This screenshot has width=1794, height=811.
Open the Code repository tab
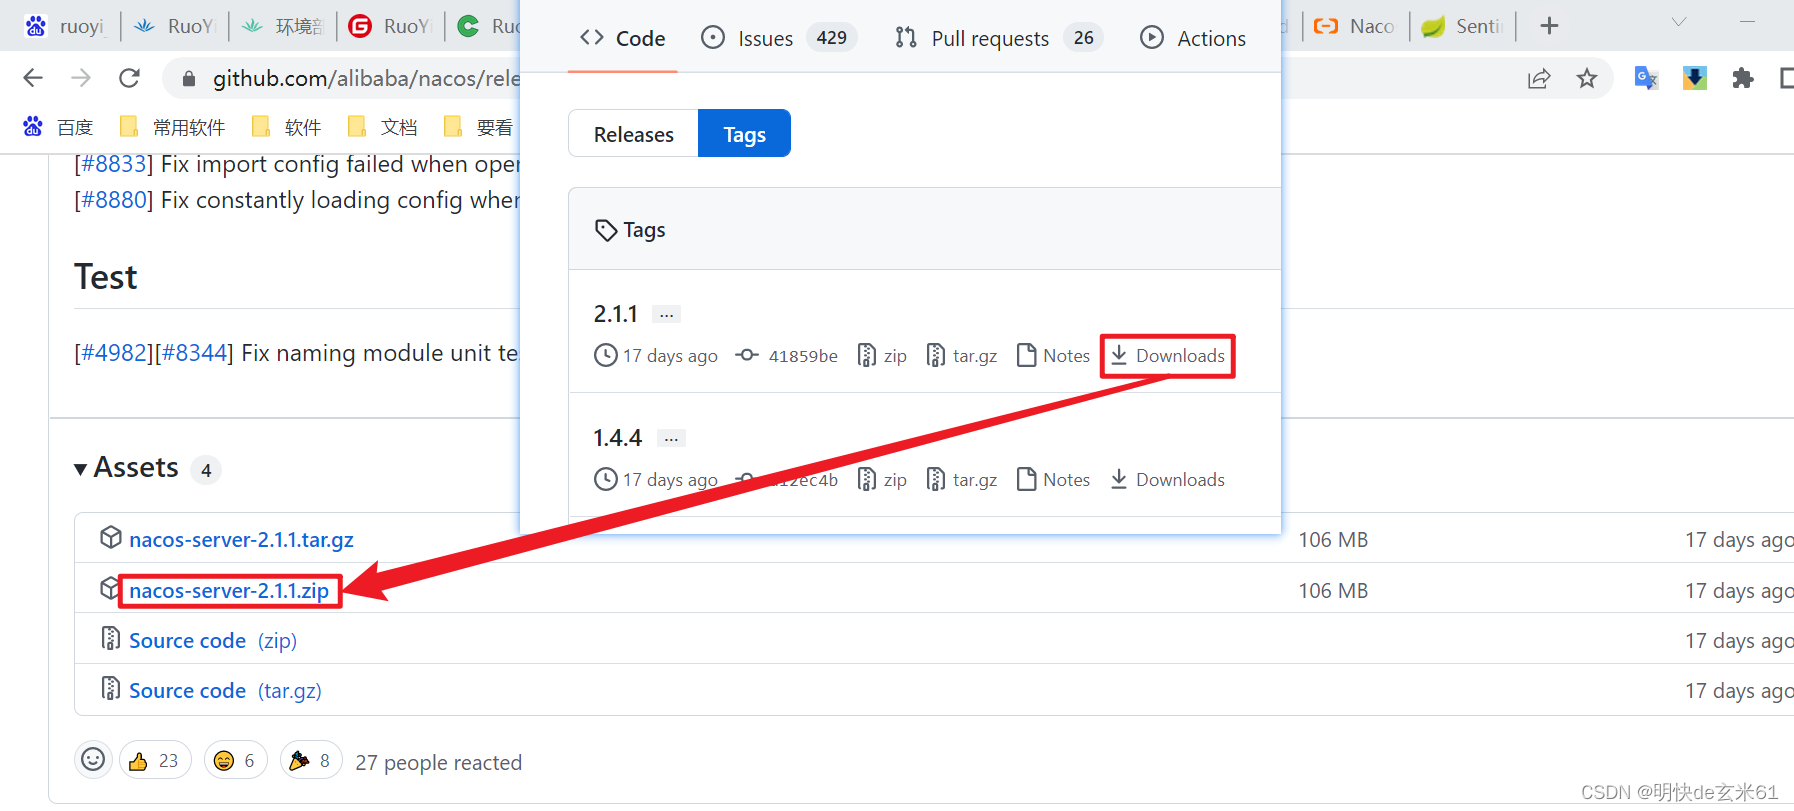tap(622, 38)
